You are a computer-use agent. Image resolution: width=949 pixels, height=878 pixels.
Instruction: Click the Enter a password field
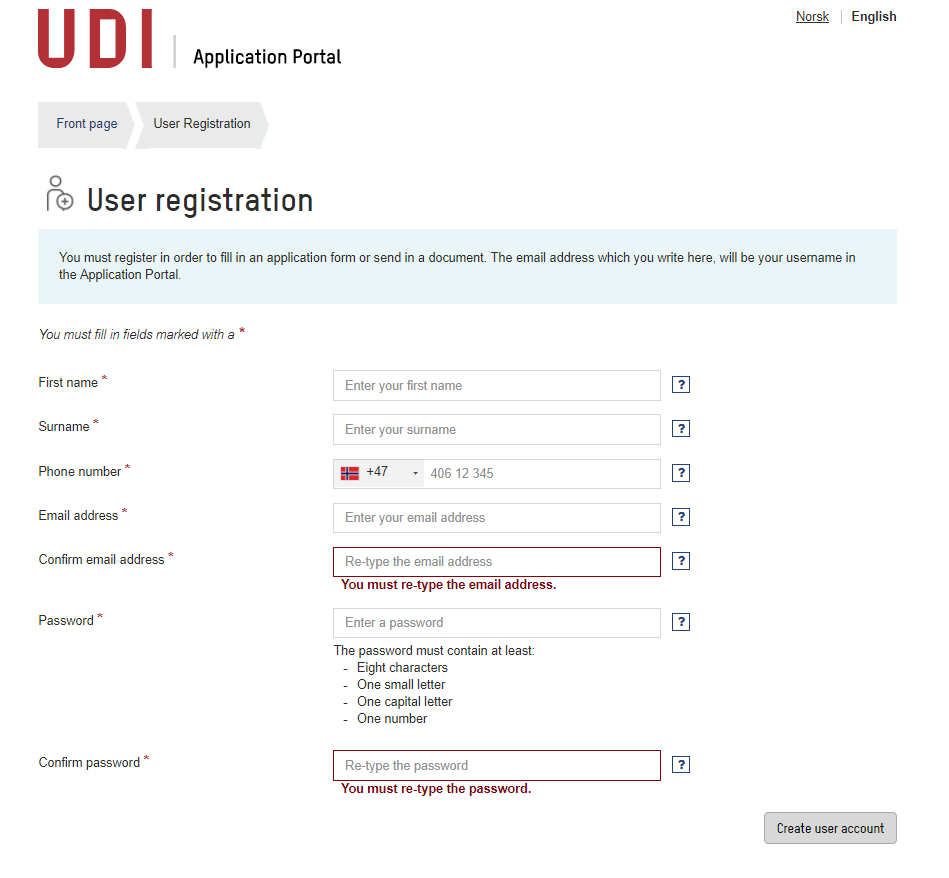(x=496, y=622)
